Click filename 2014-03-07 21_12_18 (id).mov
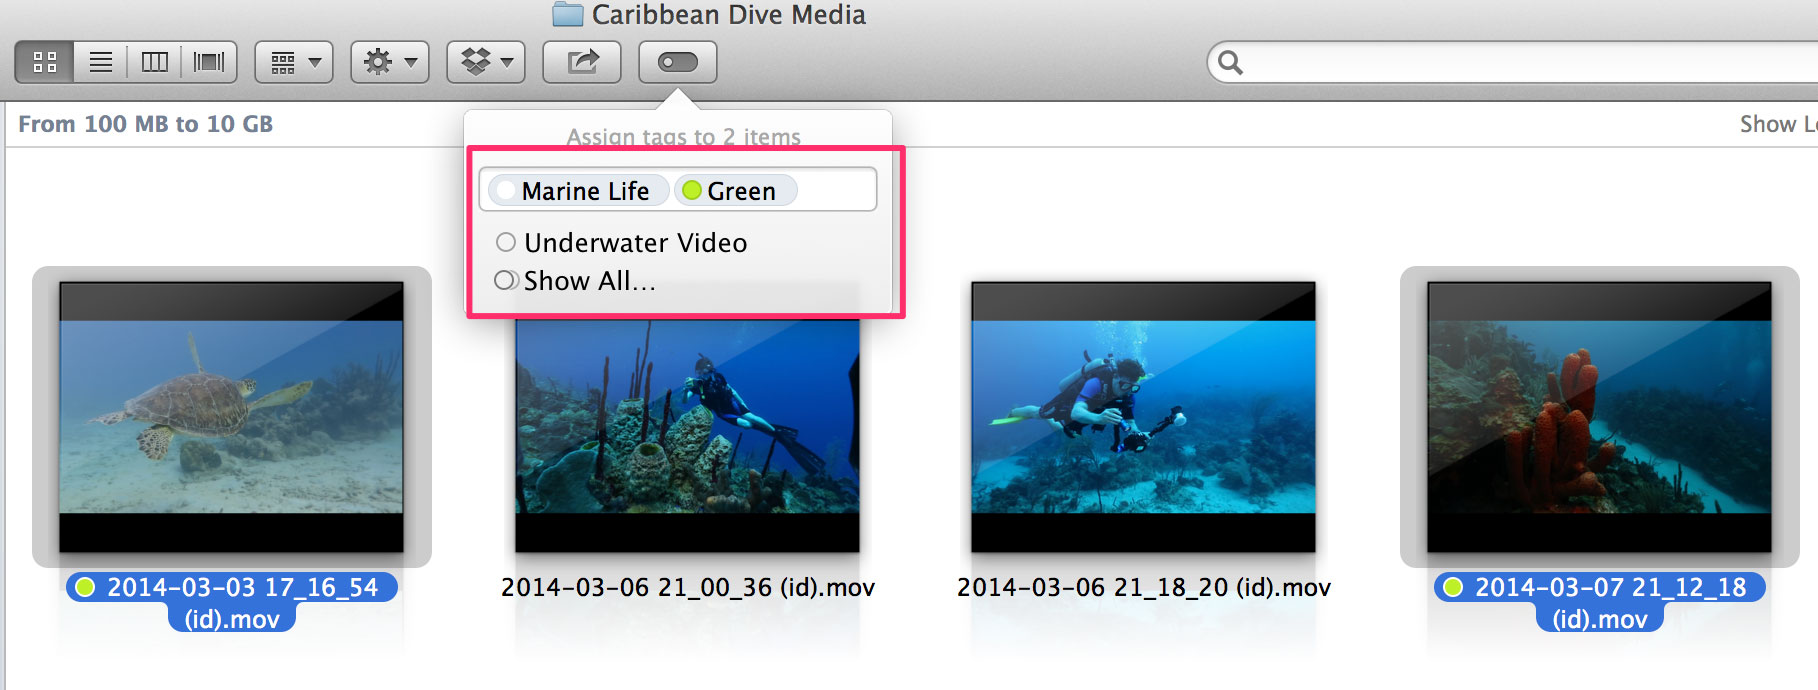 pos(1600,603)
